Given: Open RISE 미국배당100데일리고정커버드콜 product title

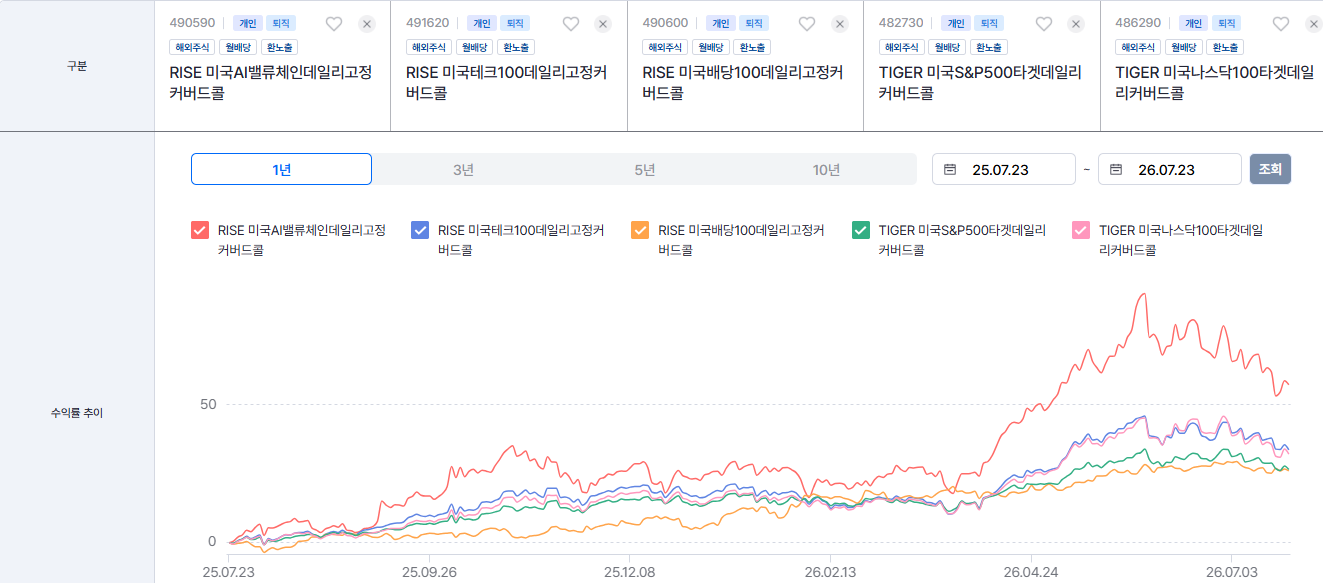Looking at the screenshot, I should click(x=743, y=82).
